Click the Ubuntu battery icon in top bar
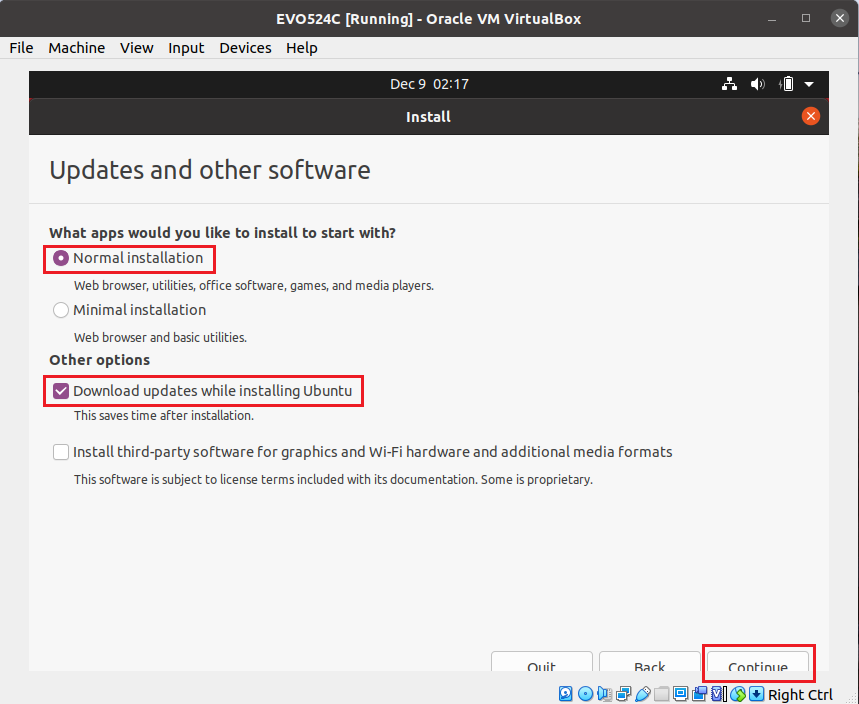 point(786,84)
